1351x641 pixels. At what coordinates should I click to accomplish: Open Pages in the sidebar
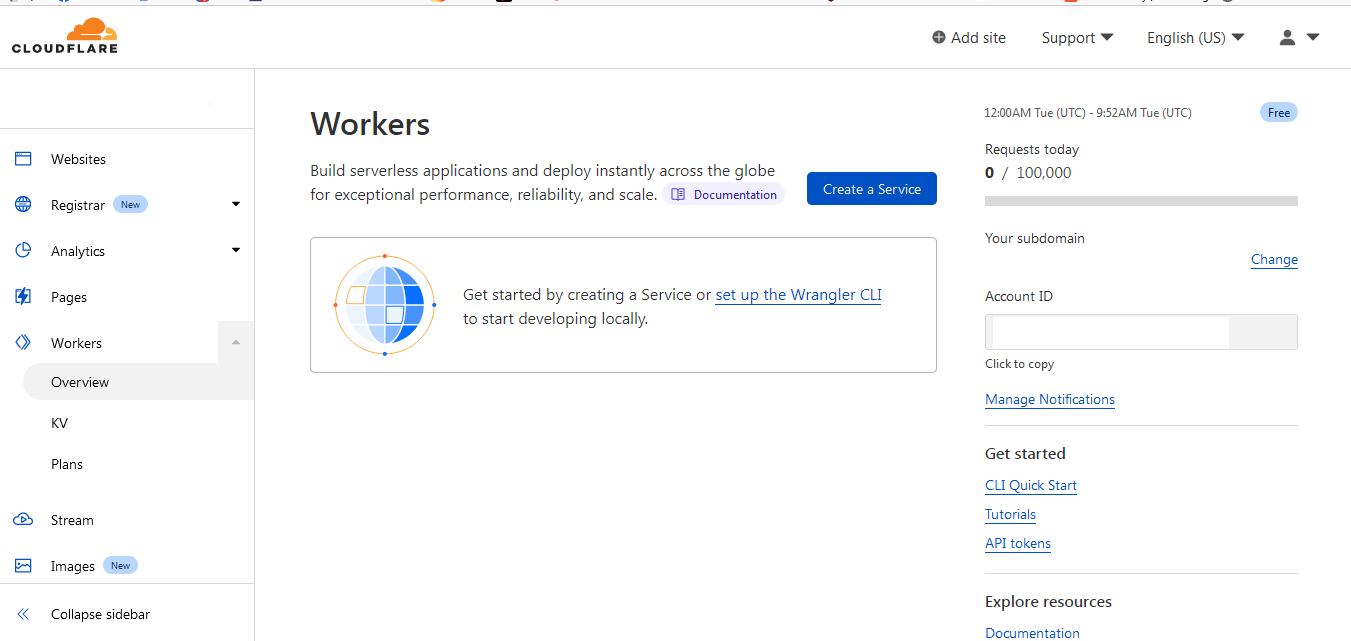click(x=69, y=297)
